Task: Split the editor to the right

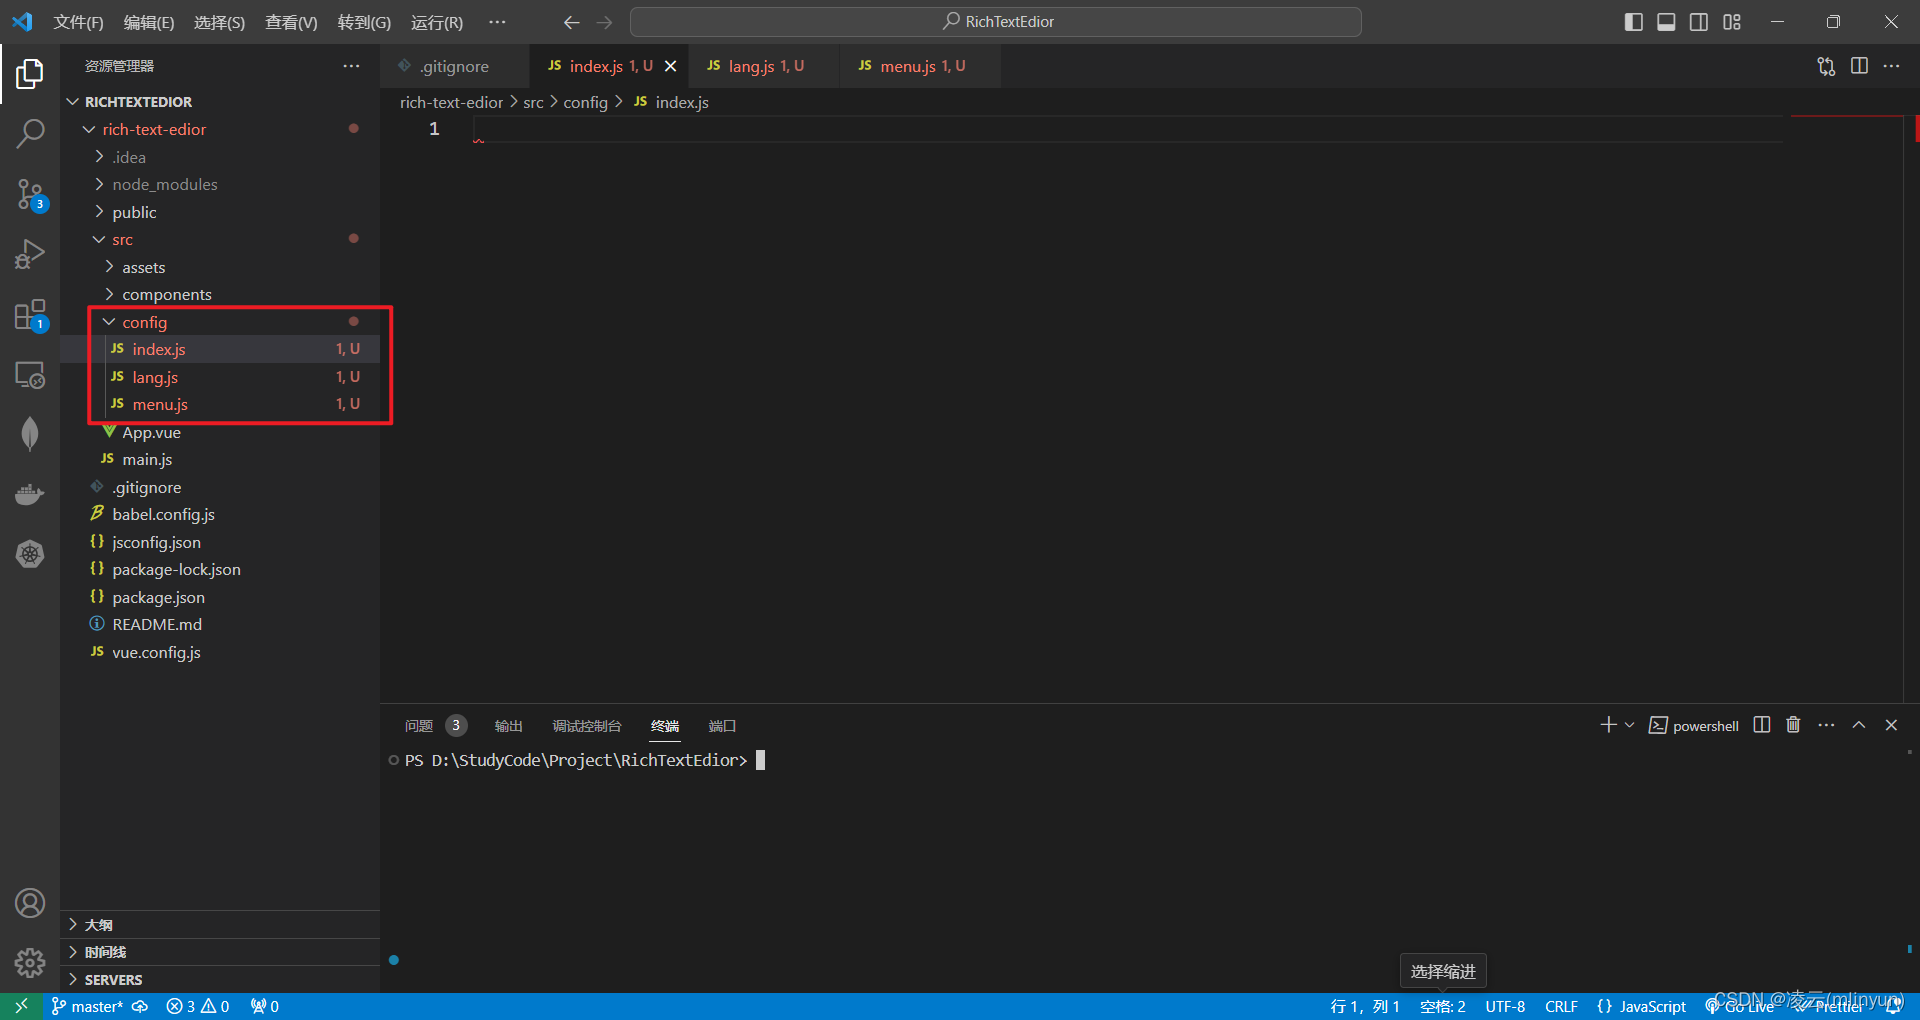Action: click(x=1859, y=66)
